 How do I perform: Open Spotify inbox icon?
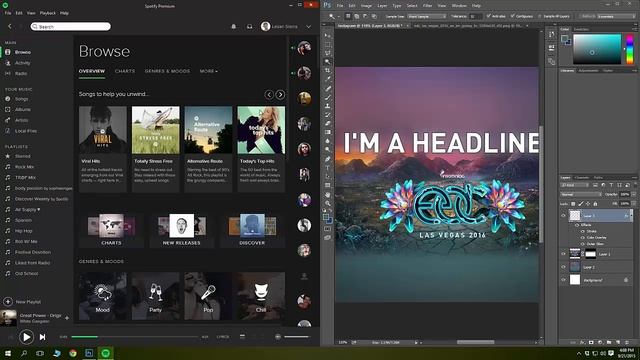click(x=249, y=27)
